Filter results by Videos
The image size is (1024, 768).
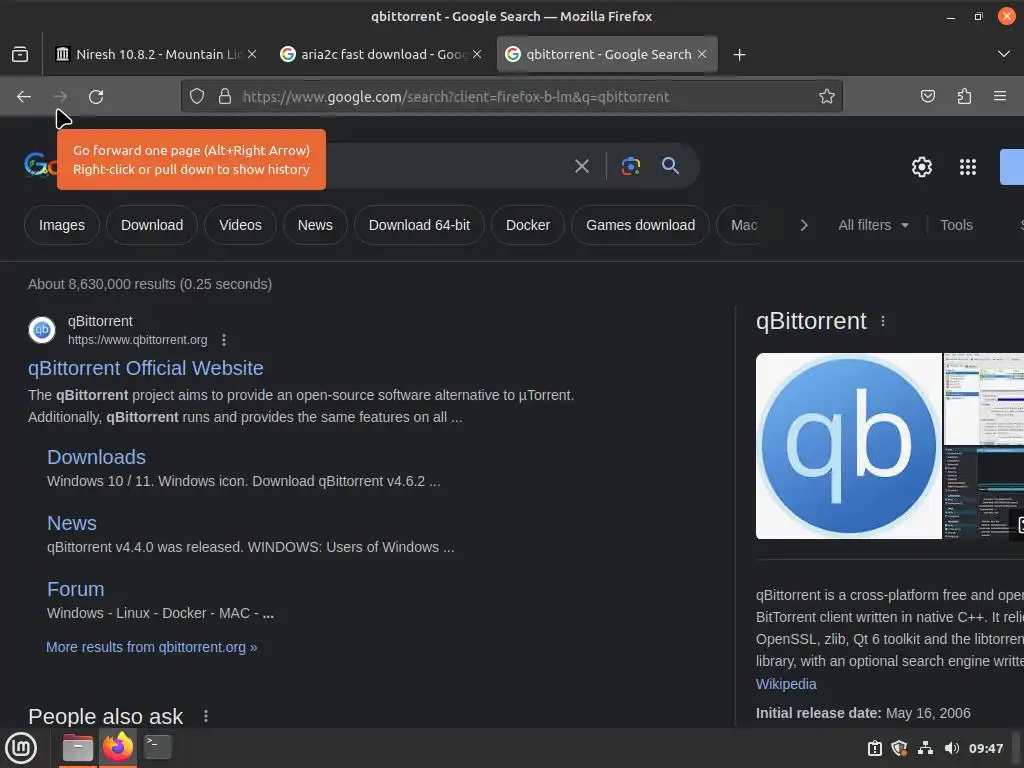pos(240,225)
